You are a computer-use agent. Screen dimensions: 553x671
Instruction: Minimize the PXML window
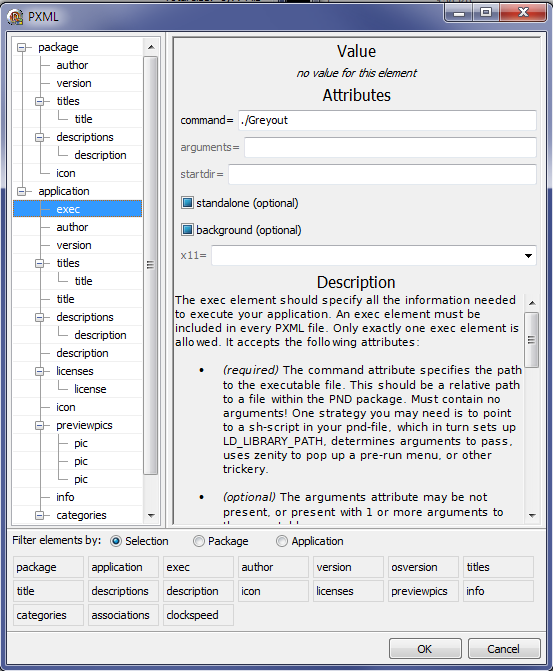point(459,12)
